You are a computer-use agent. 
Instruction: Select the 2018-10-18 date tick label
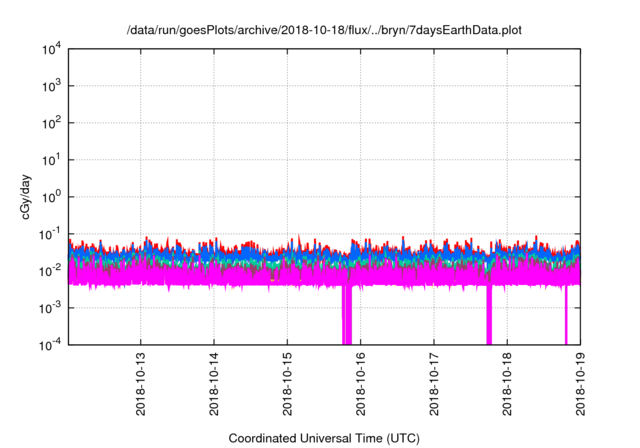coord(507,384)
